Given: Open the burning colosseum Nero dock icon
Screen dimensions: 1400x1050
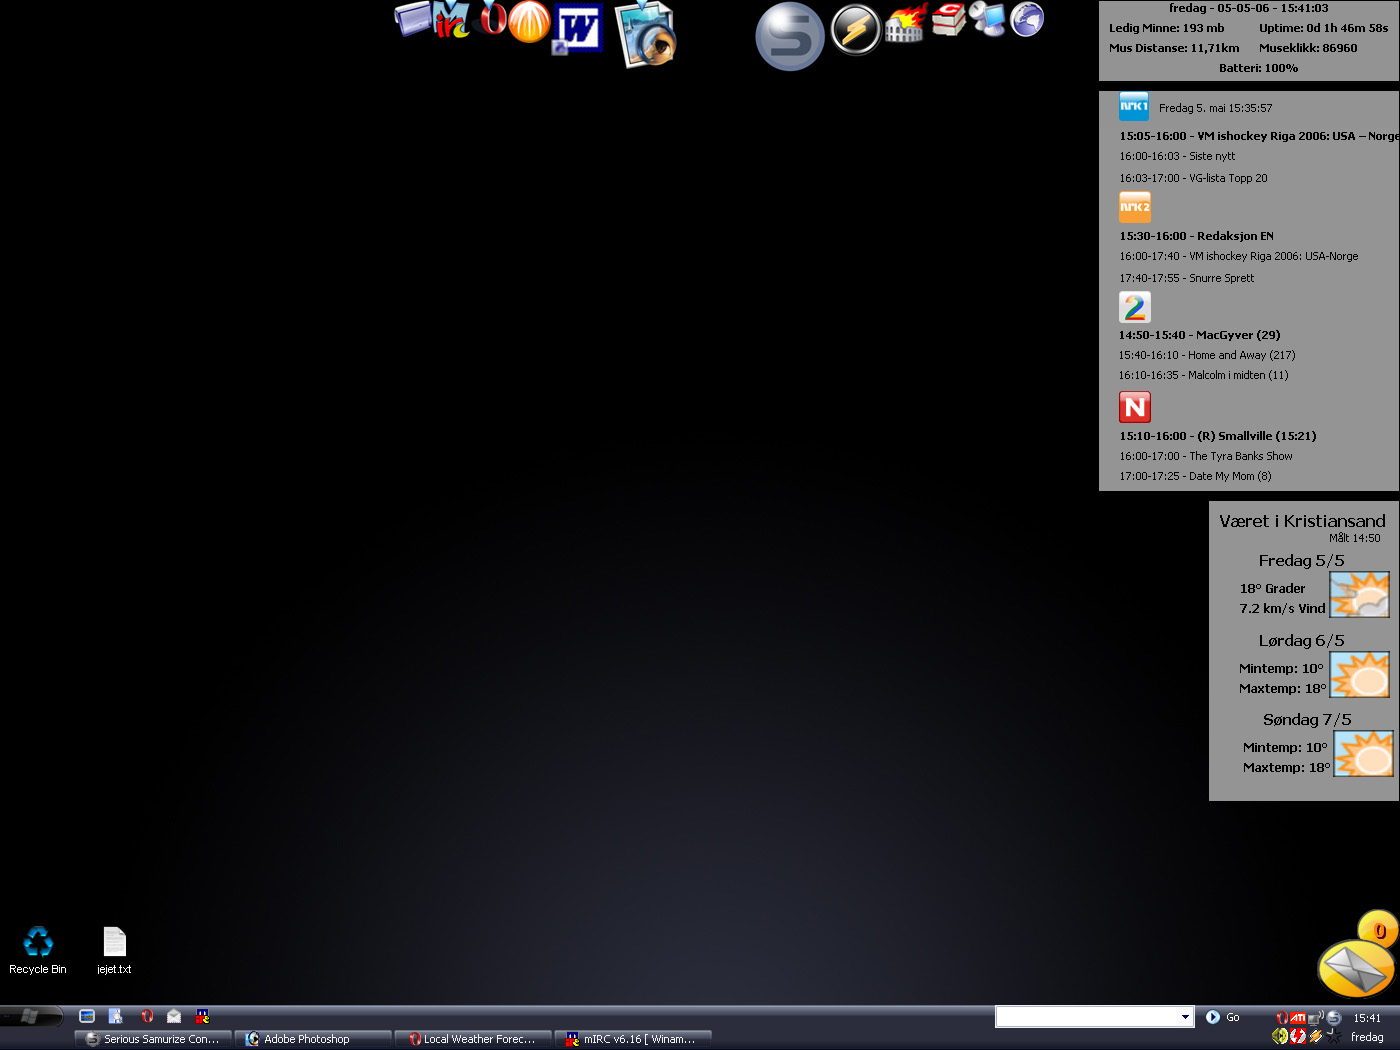Looking at the screenshot, I should click(x=906, y=24).
